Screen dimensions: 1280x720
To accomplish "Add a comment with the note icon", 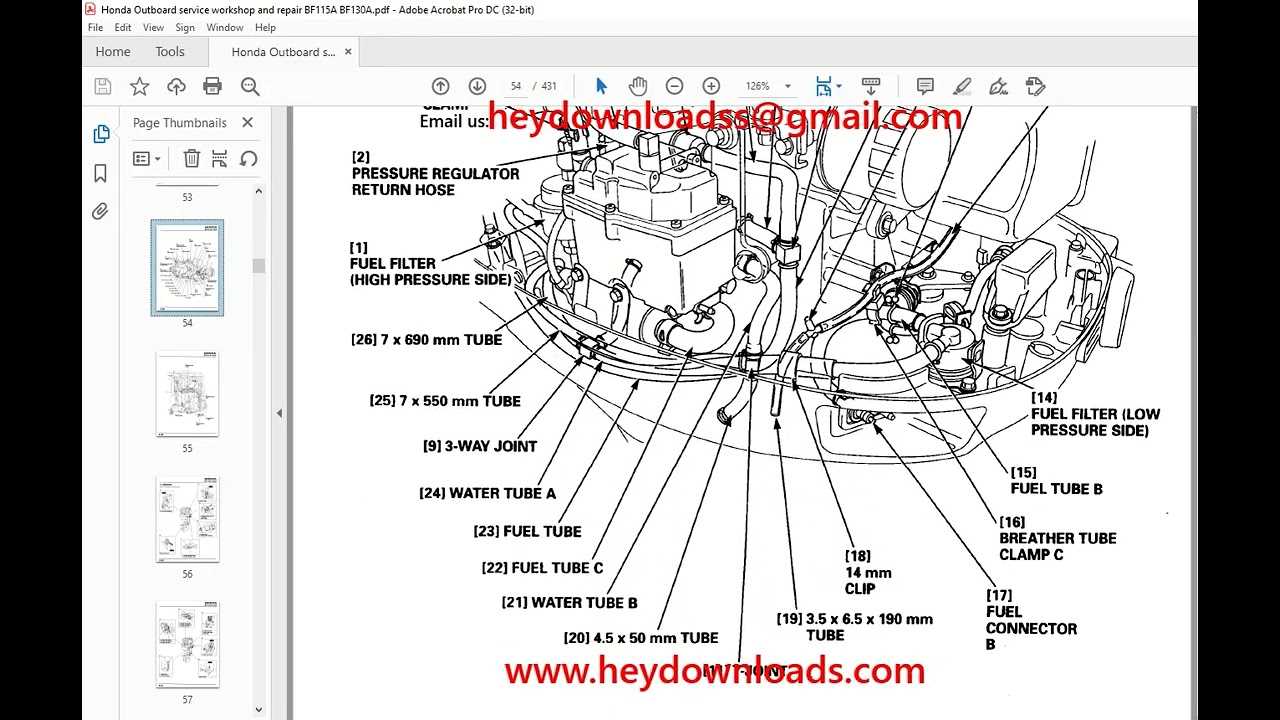I will click(x=925, y=86).
